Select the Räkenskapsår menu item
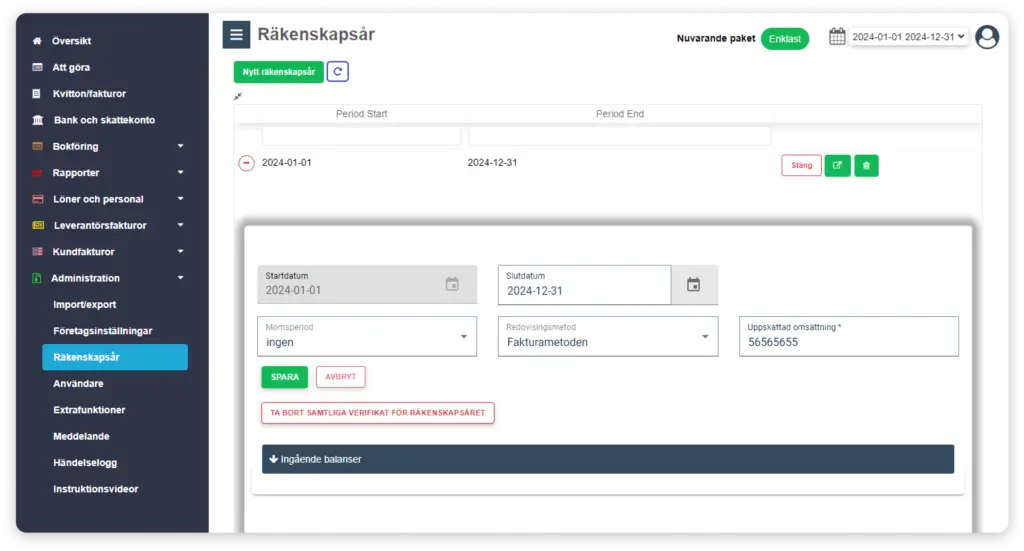The height and width of the screenshot is (551, 1024). pos(115,357)
